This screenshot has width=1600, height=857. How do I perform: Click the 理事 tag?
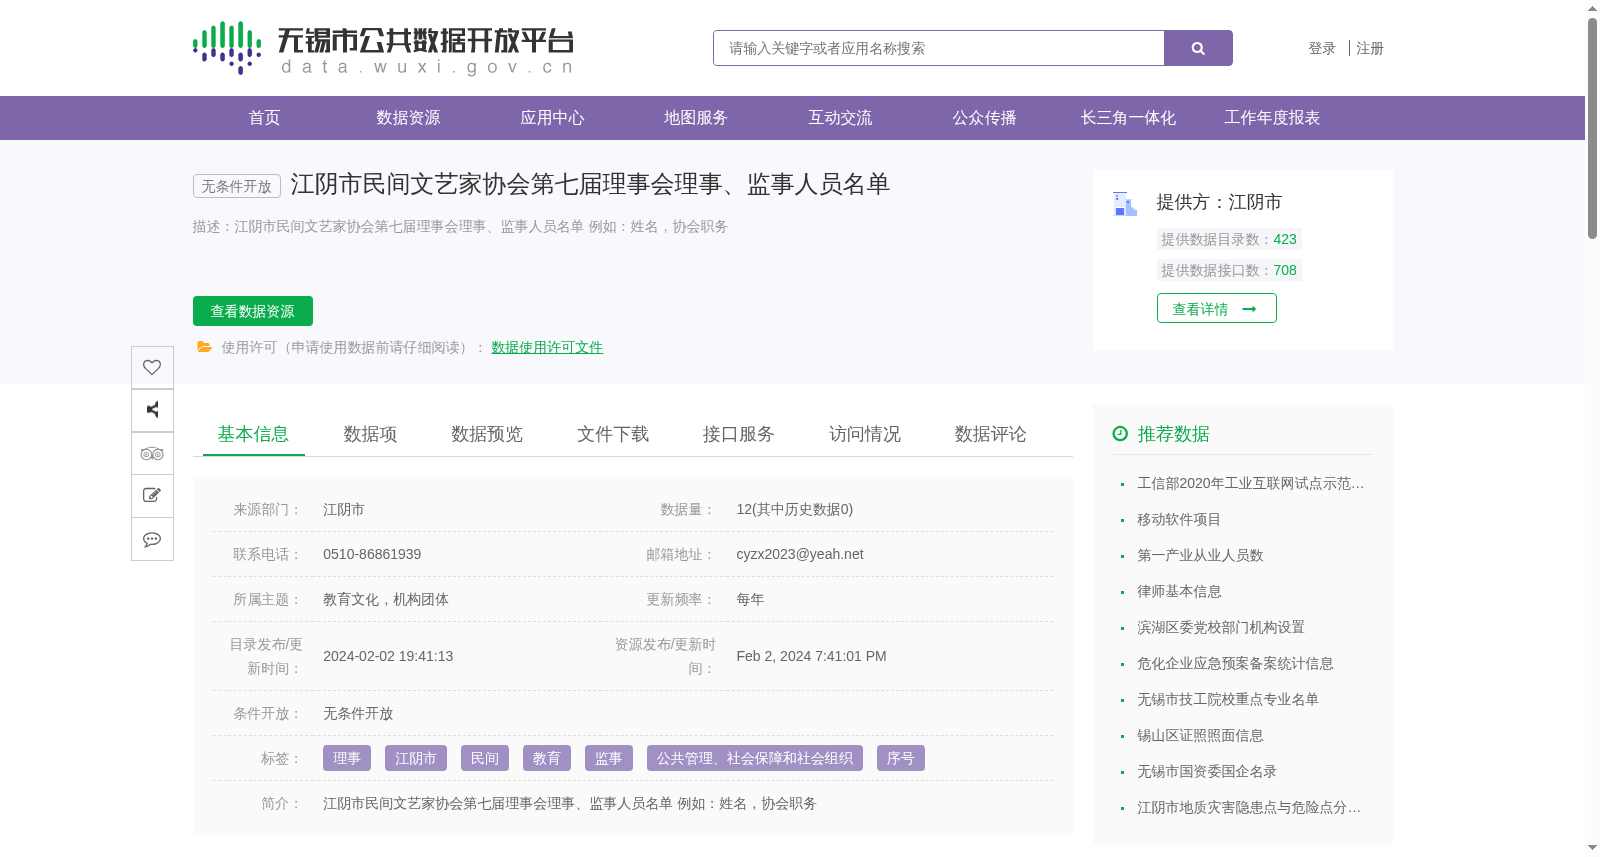347,758
